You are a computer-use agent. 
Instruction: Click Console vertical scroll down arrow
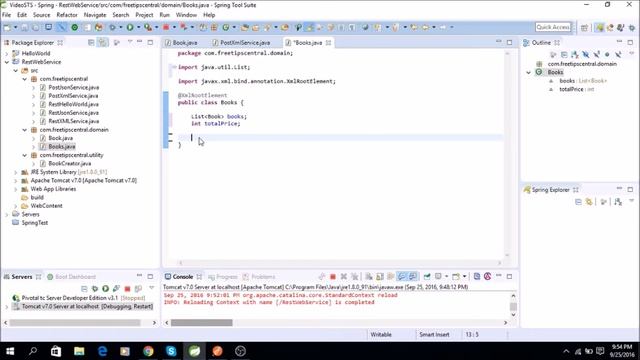513,315
